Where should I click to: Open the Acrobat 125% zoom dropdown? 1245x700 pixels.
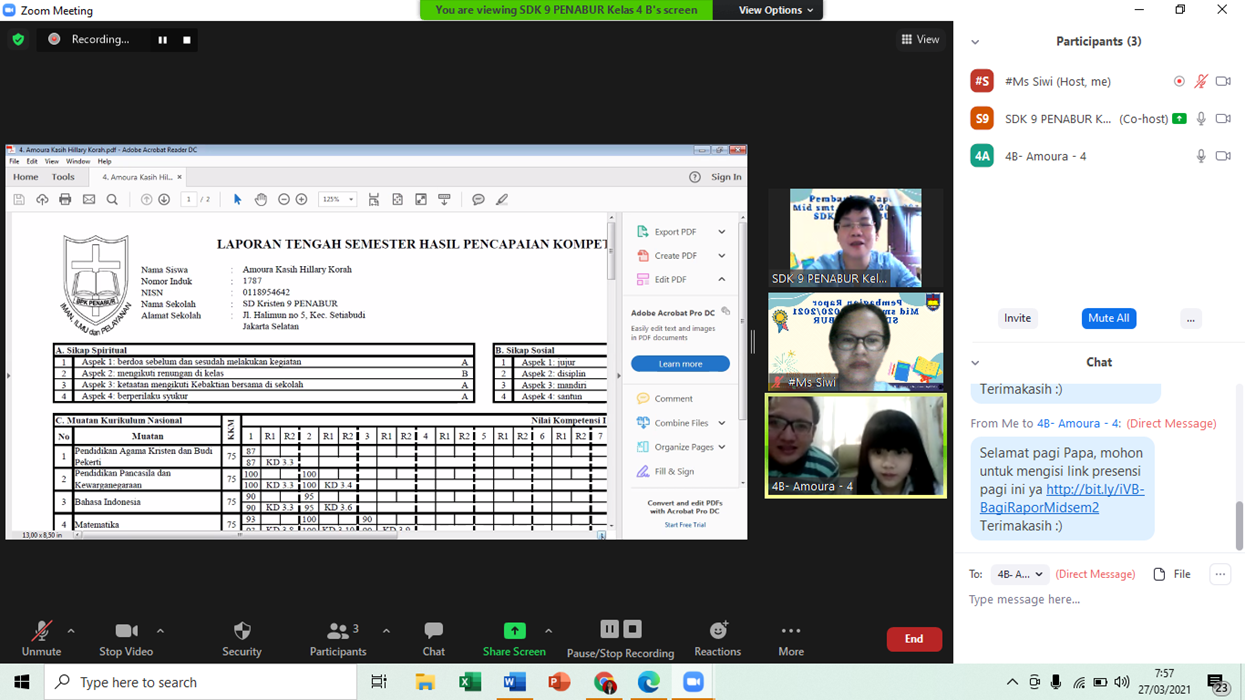pos(337,200)
